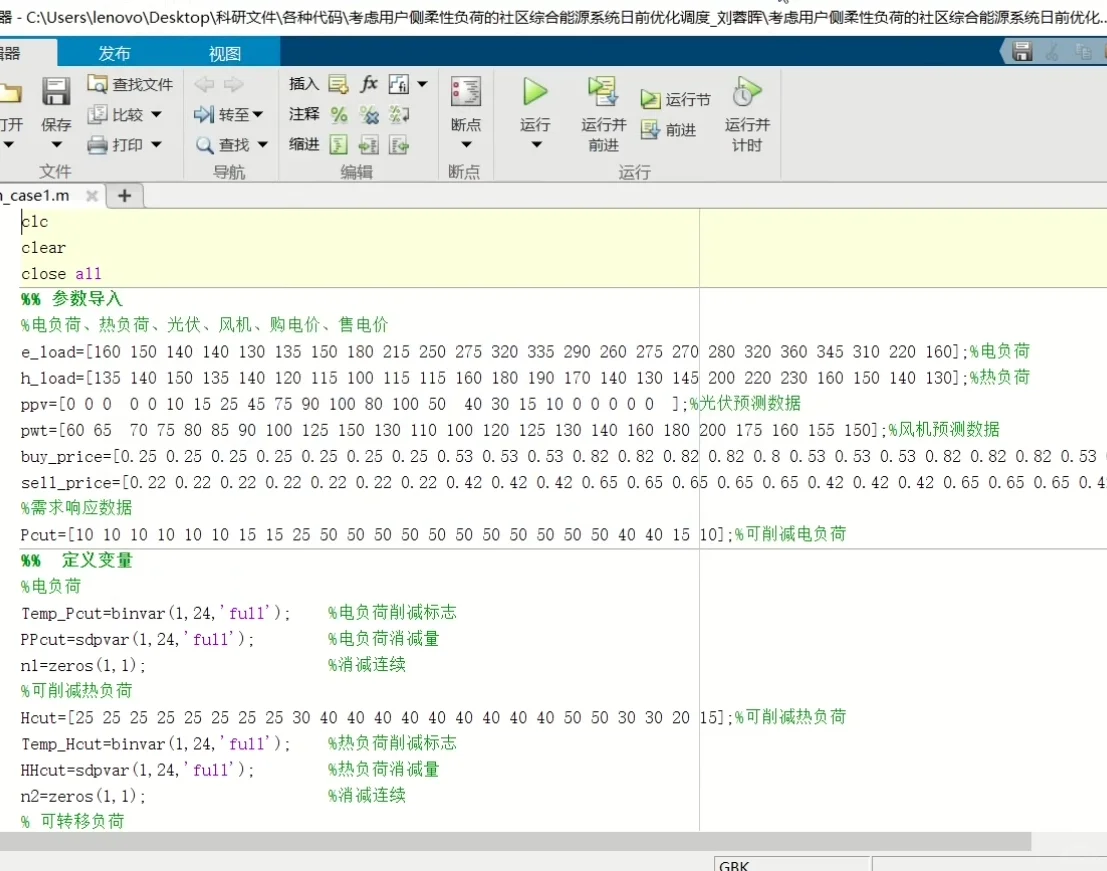1107x871 pixels.
Task: Click the quick access cut scissors icon
Action: 1053,52
